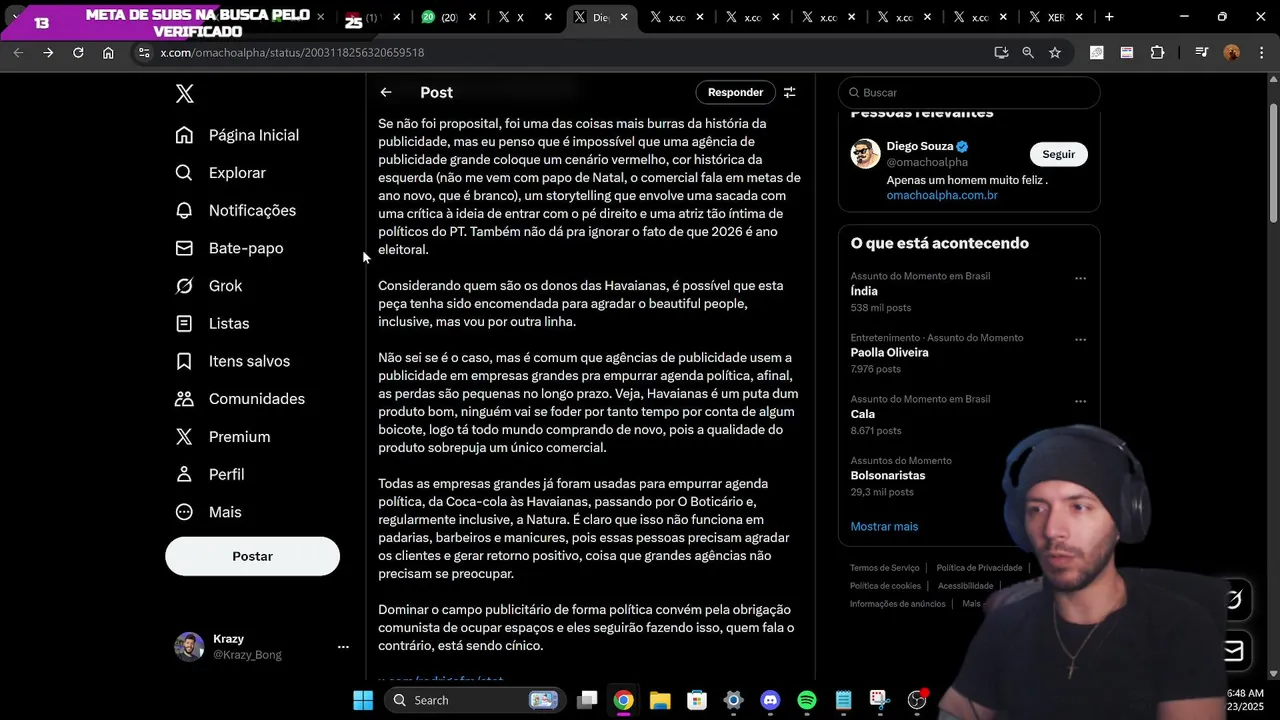Open the Chrome extensions puzzle icon

click(x=1157, y=52)
